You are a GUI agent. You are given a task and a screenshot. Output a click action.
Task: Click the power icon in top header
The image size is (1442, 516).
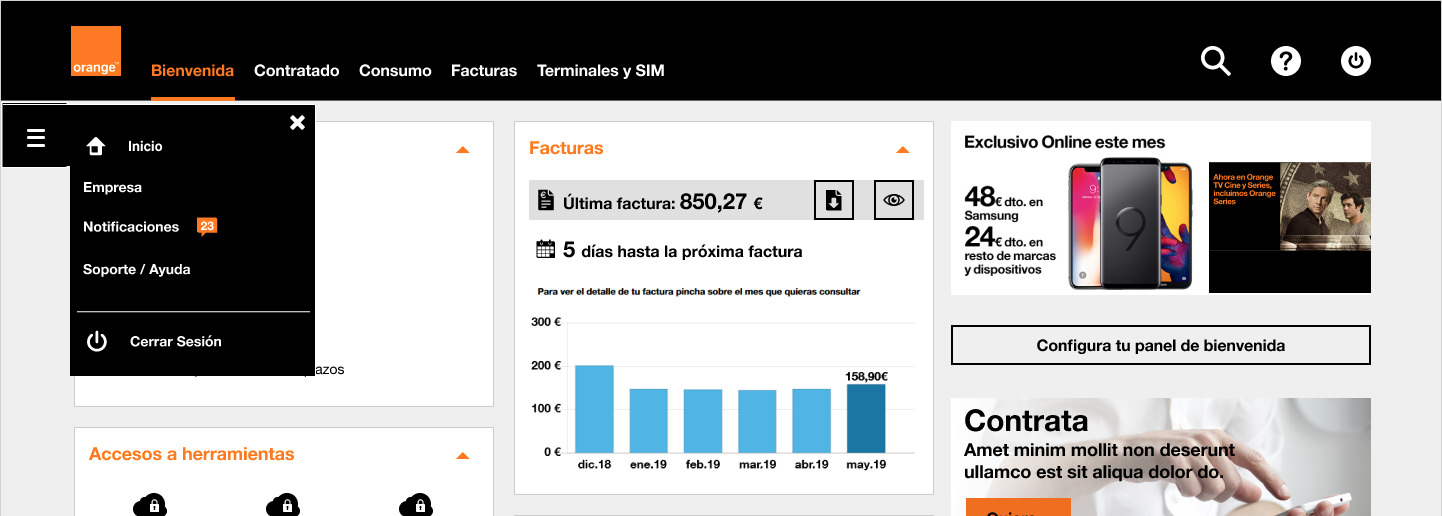tap(1355, 61)
